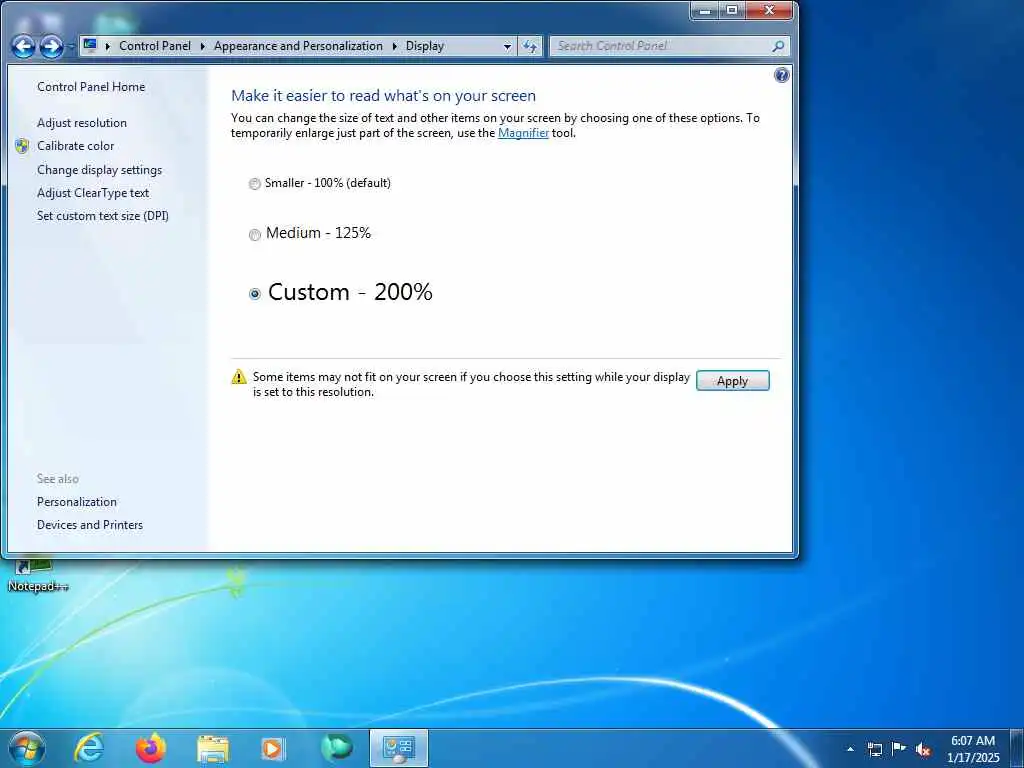Open Personalization under See also
Screen dimensions: 1024x768
click(77, 502)
